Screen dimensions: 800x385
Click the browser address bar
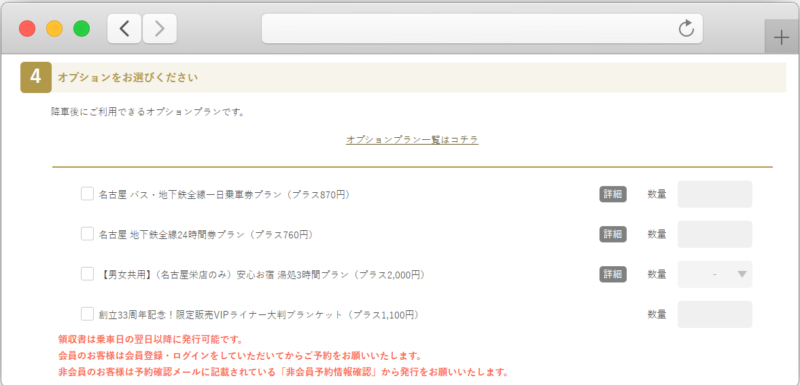coord(482,29)
